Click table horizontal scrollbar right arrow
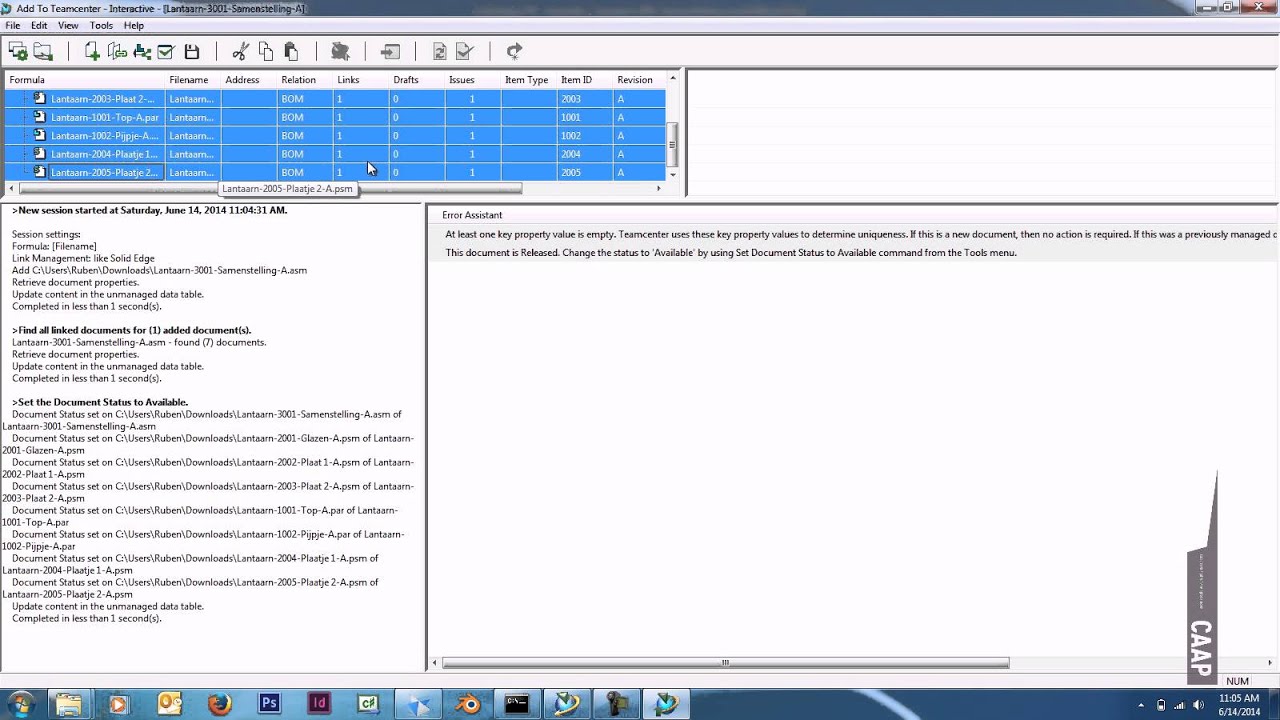This screenshot has height=720, width=1280. pyautogui.click(x=658, y=188)
